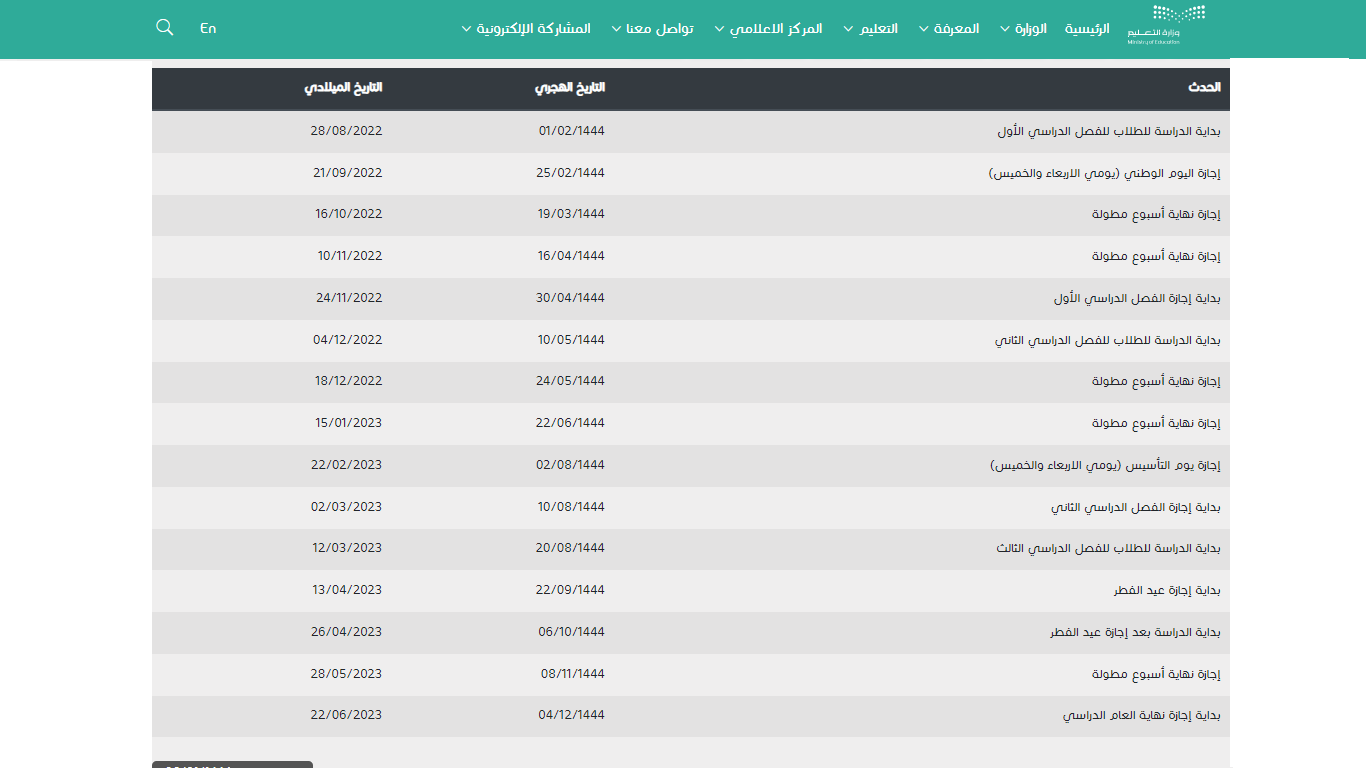Expand the chevron beside المعرفة
The width and height of the screenshot is (1366, 768).
pos(923,29)
